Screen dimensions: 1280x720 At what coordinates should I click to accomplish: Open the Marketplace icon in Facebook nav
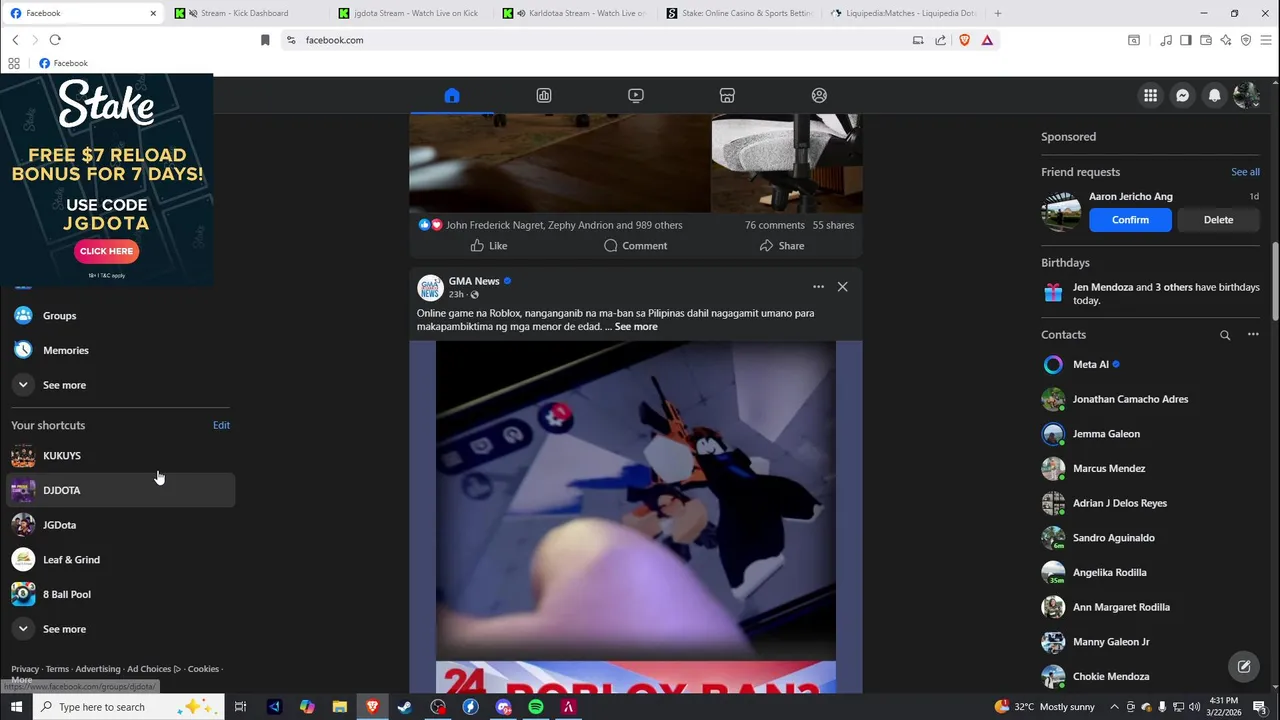coord(727,95)
